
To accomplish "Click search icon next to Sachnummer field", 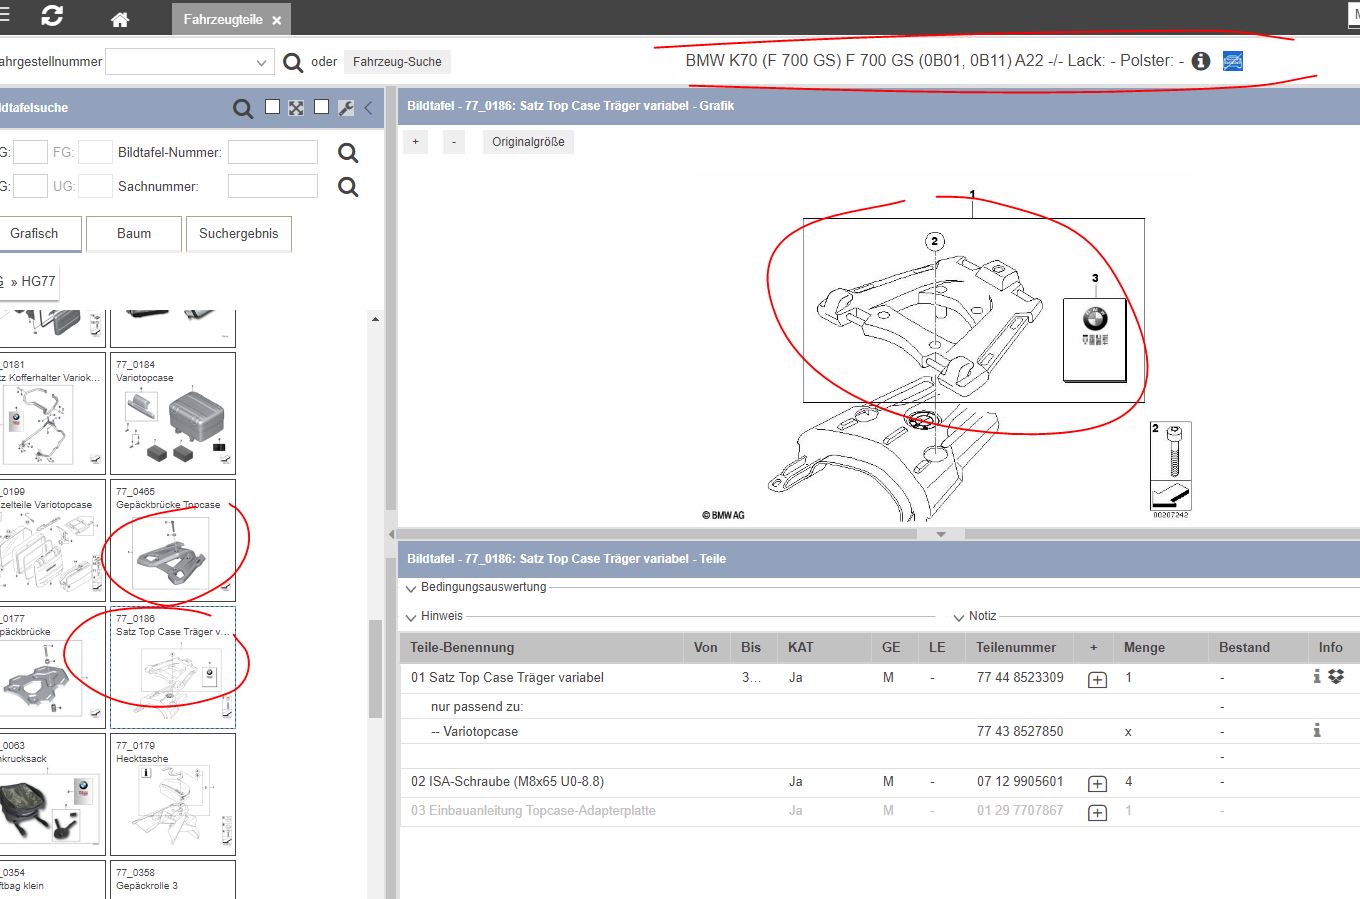I will [x=348, y=187].
